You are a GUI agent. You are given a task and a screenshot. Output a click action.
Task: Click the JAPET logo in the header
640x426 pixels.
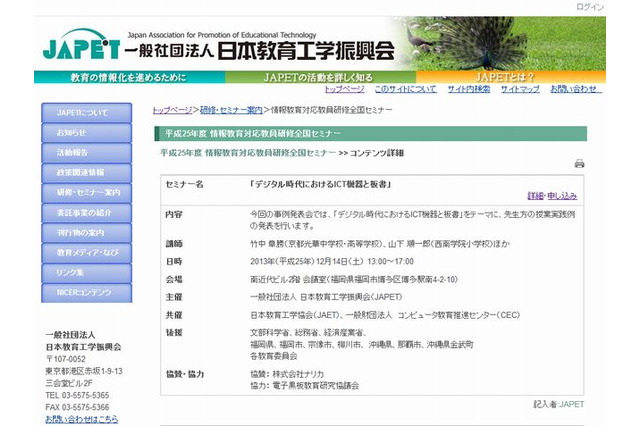pyautogui.click(x=82, y=44)
